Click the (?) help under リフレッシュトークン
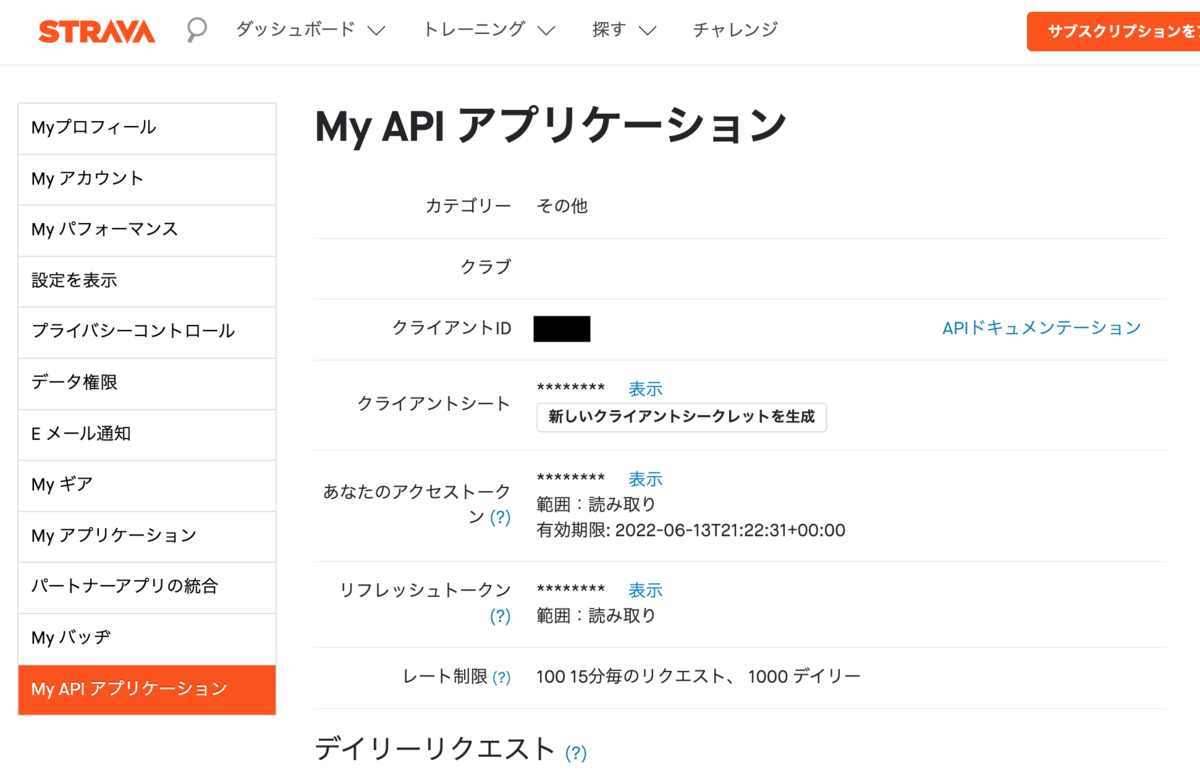Screen dimensions: 1200x771 pos(500,616)
